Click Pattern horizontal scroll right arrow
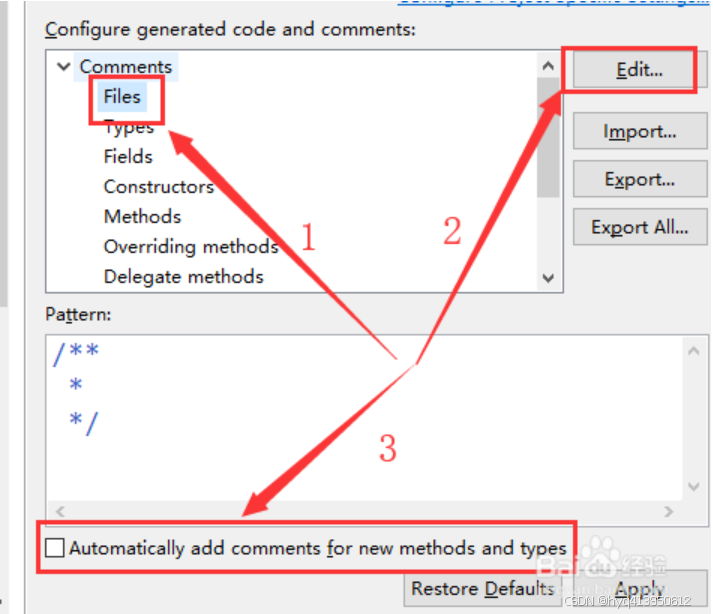The image size is (713, 614). (x=668, y=512)
